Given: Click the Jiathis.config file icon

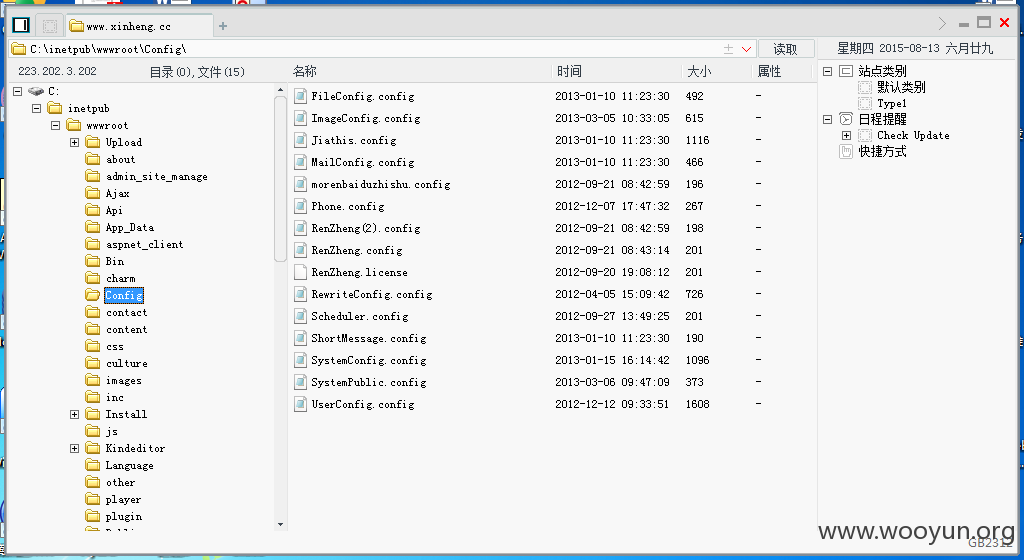Looking at the screenshot, I should 300,140.
